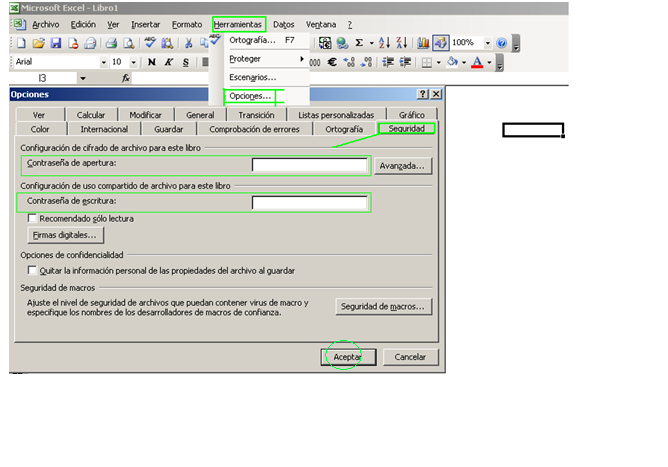Switch to the Comprobación de errores tab
Screen dimensions: 668x467
[254, 129]
